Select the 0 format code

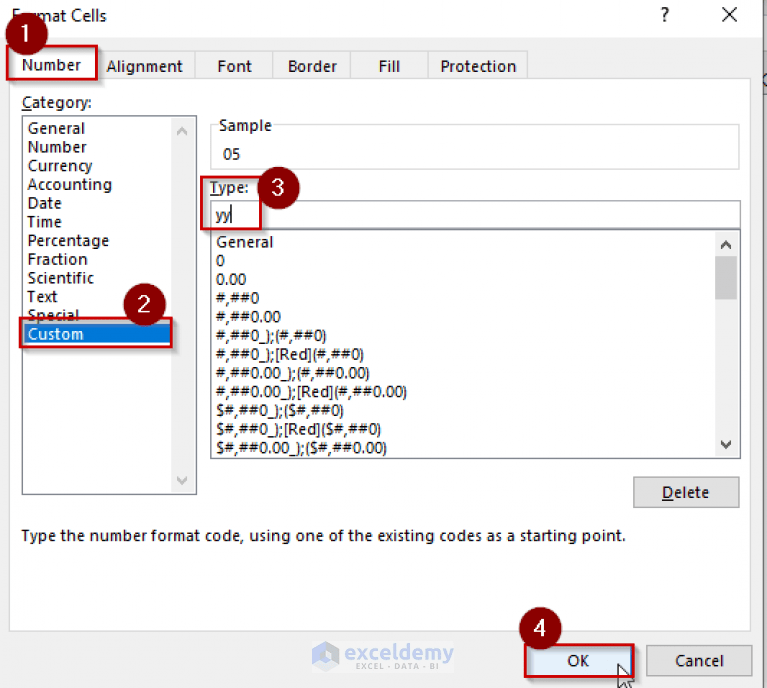pos(221,261)
